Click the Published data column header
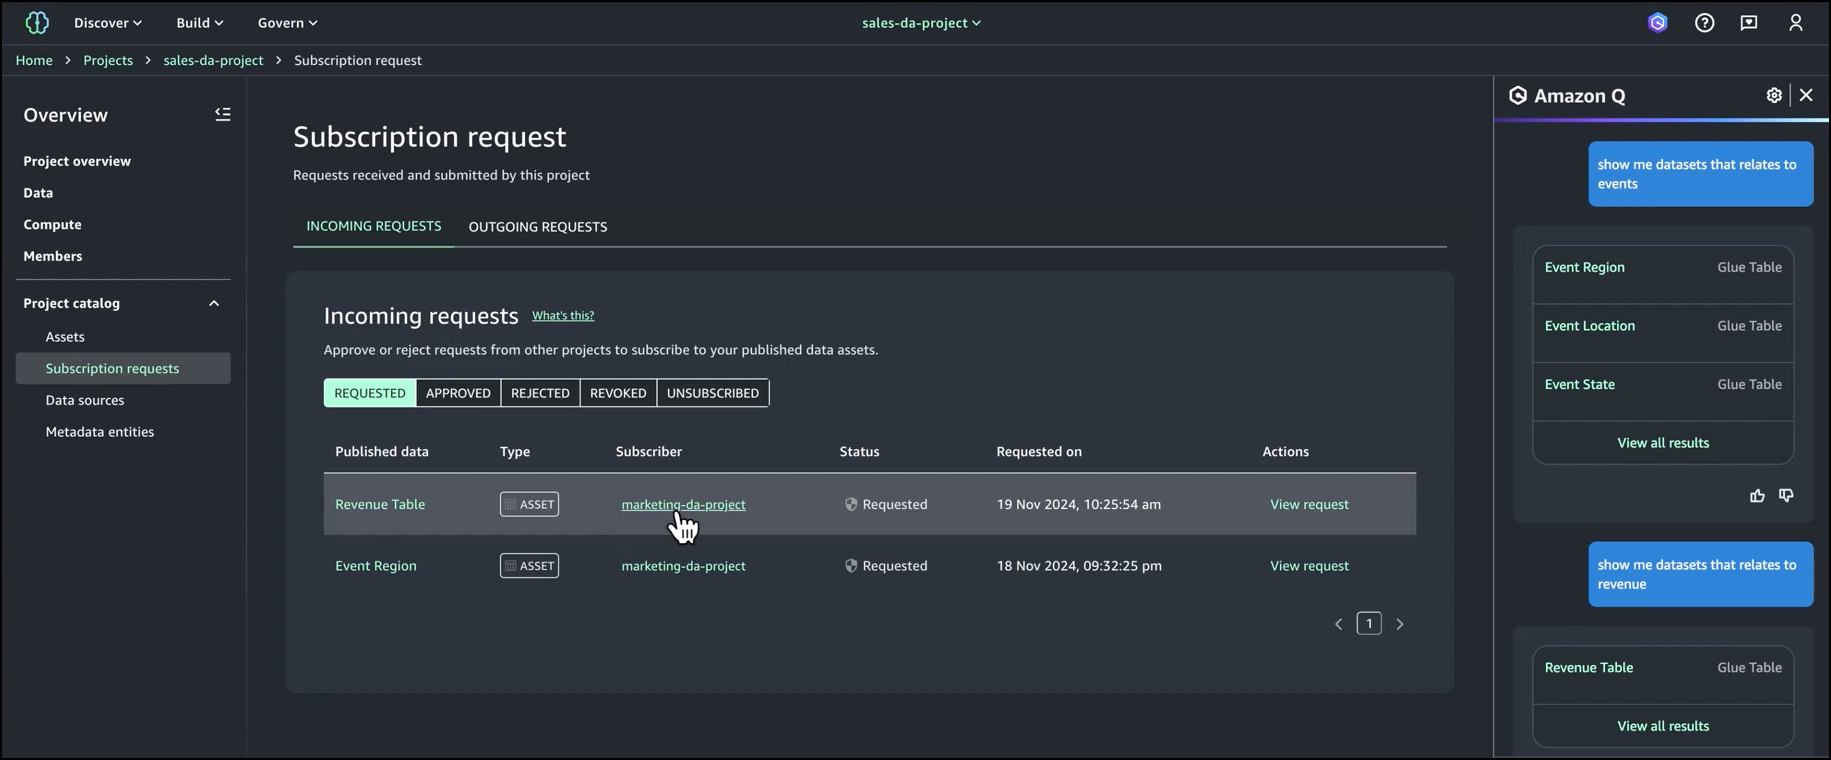The width and height of the screenshot is (1831, 760). tap(382, 452)
